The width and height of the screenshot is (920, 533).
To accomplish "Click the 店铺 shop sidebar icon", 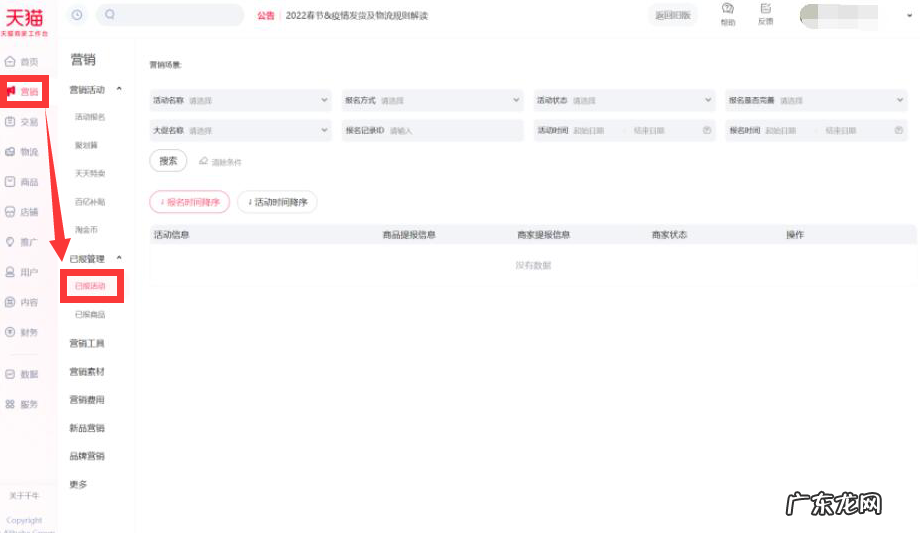I will click(x=10, y=212).
